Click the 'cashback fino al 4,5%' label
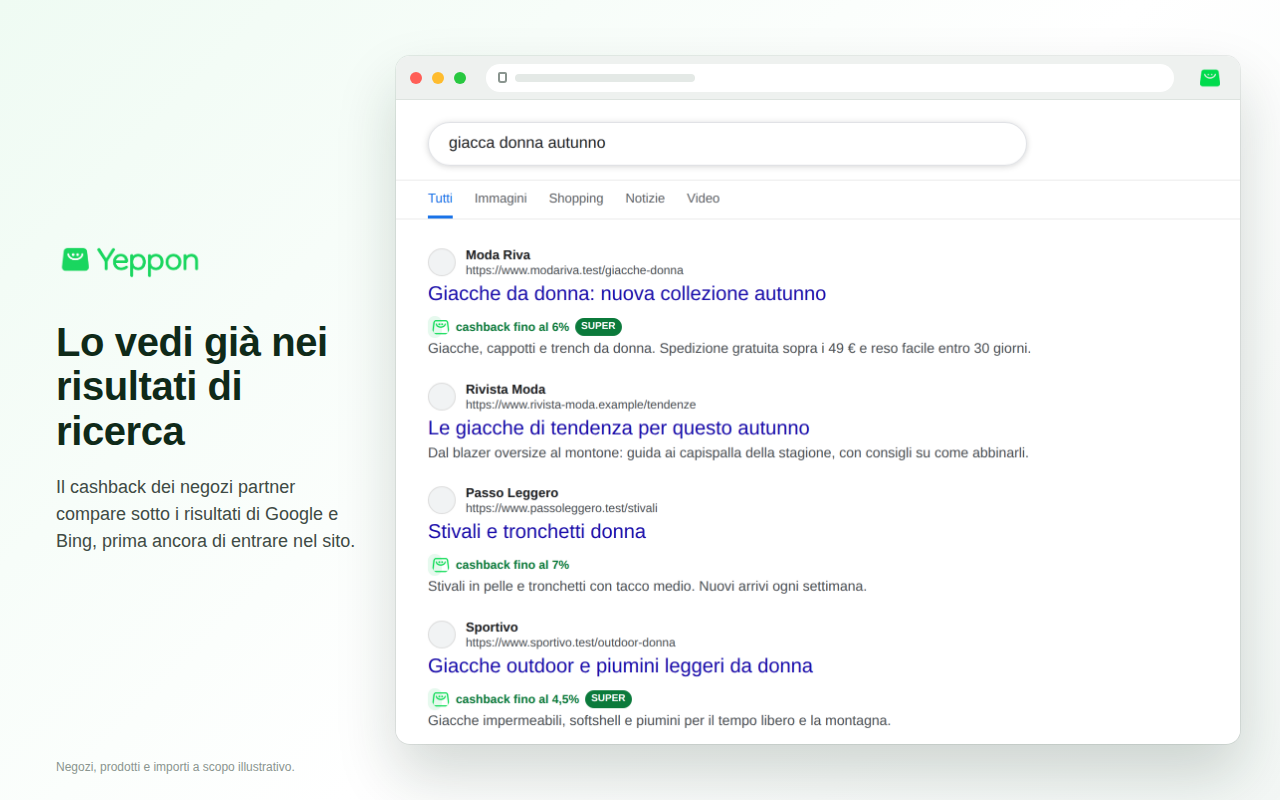1280x800 pixels. 517,699
